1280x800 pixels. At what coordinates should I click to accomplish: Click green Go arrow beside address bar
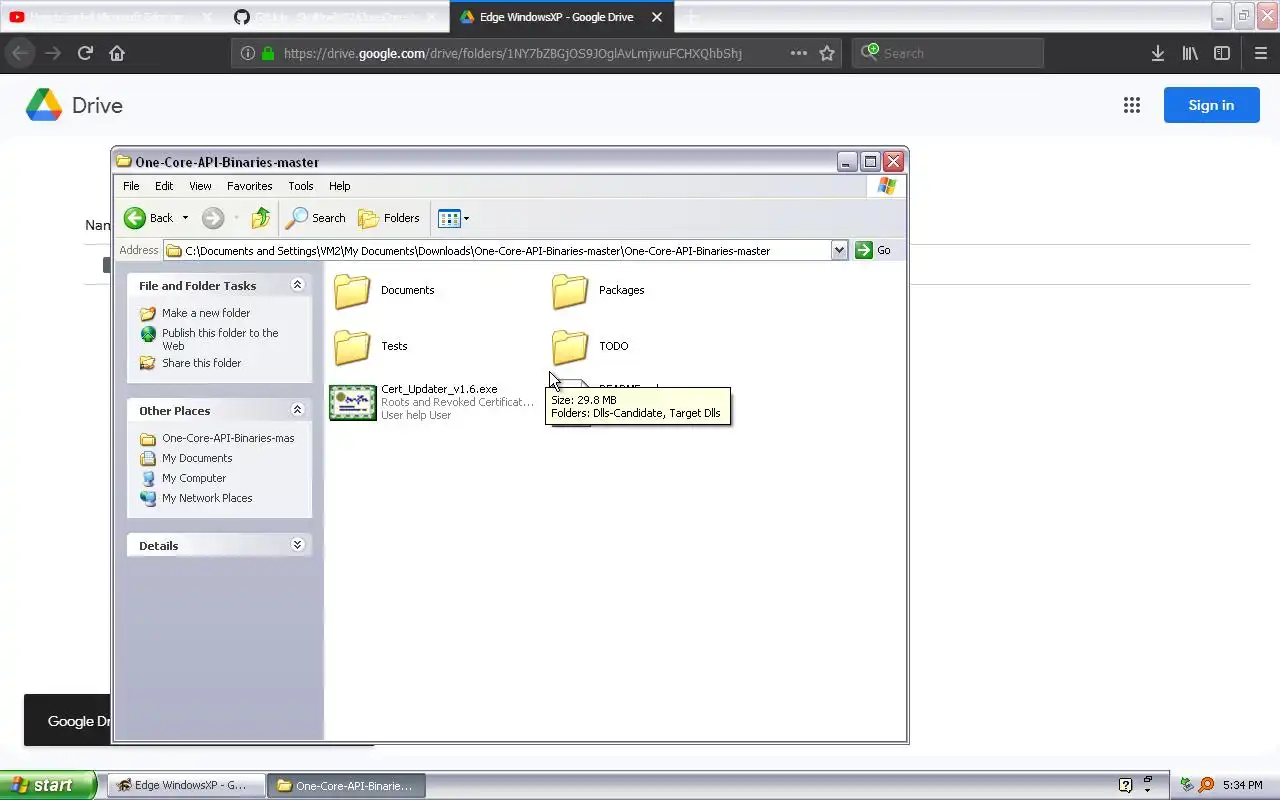coord(864,250)
